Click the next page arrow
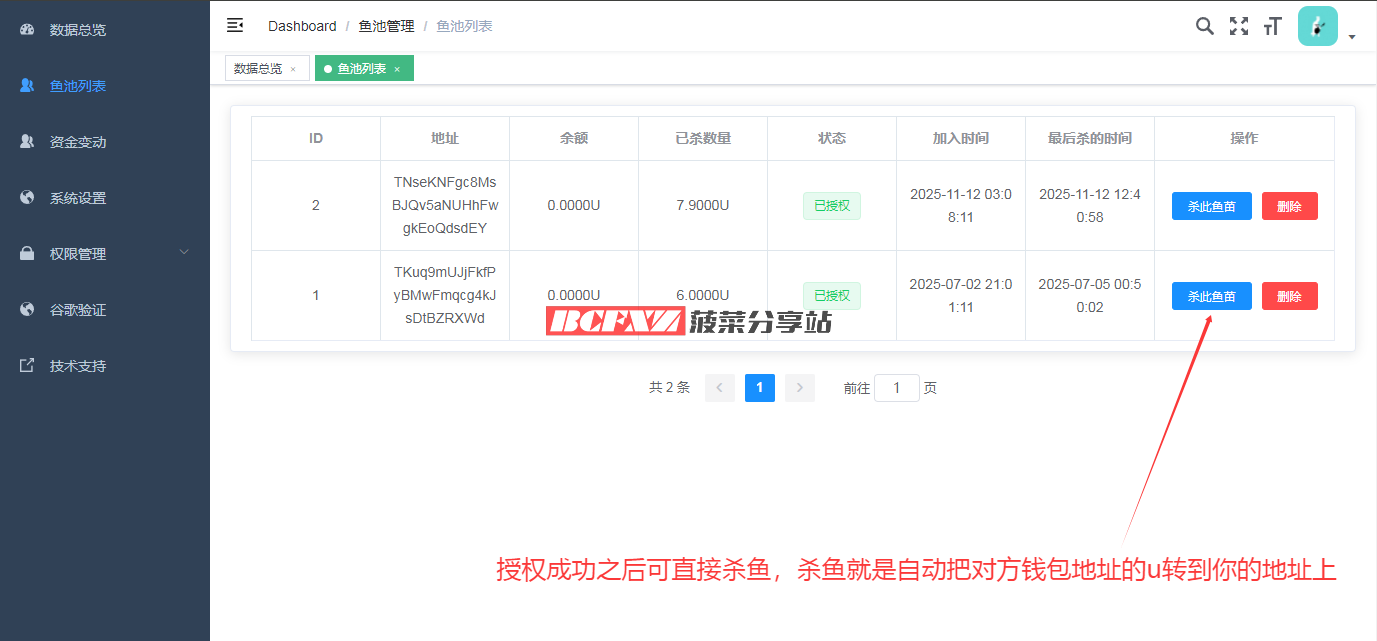Screen dimensions: 1377x641 click(x=800, y=388)
